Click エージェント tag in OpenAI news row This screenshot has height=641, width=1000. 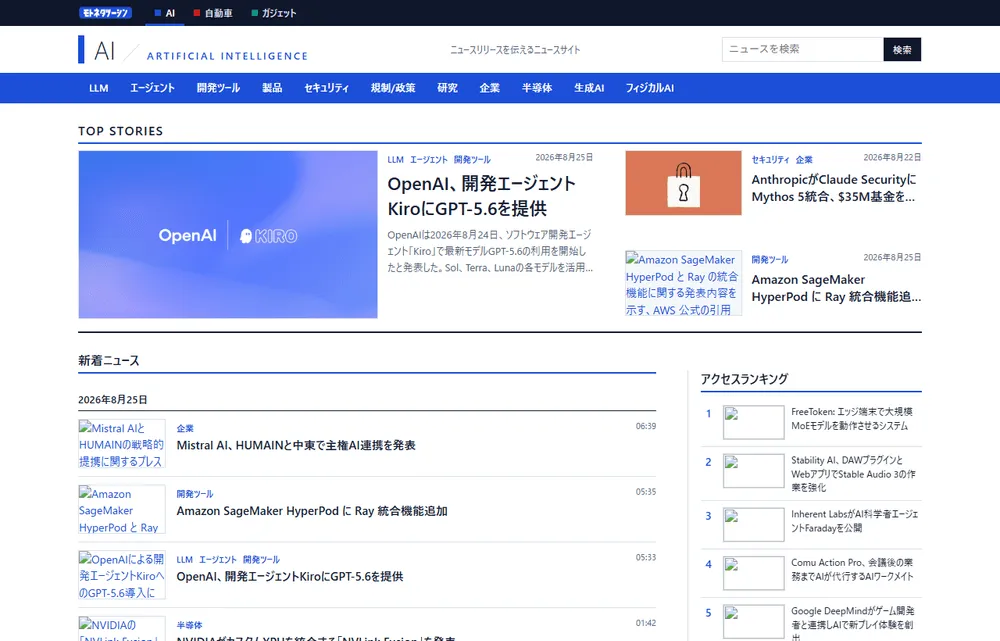217,560
